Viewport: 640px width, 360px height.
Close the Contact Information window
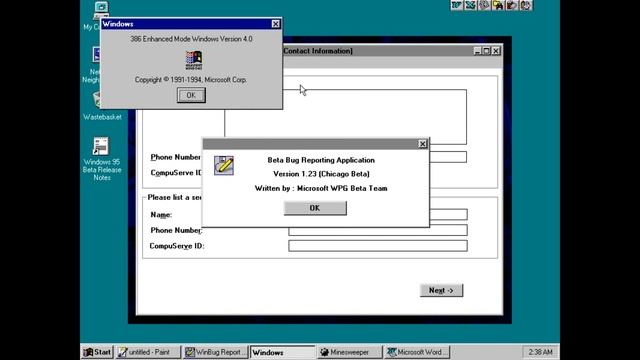tap(496, 51)
